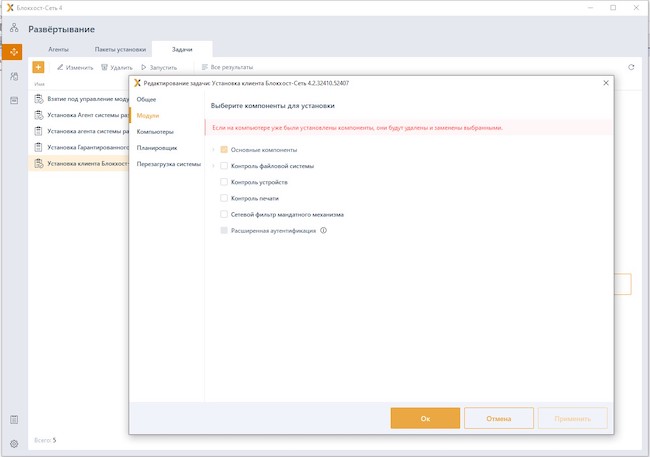The image size is (650, 457).
Task: Click the Контроль устройств label
Action: (259, 182)
